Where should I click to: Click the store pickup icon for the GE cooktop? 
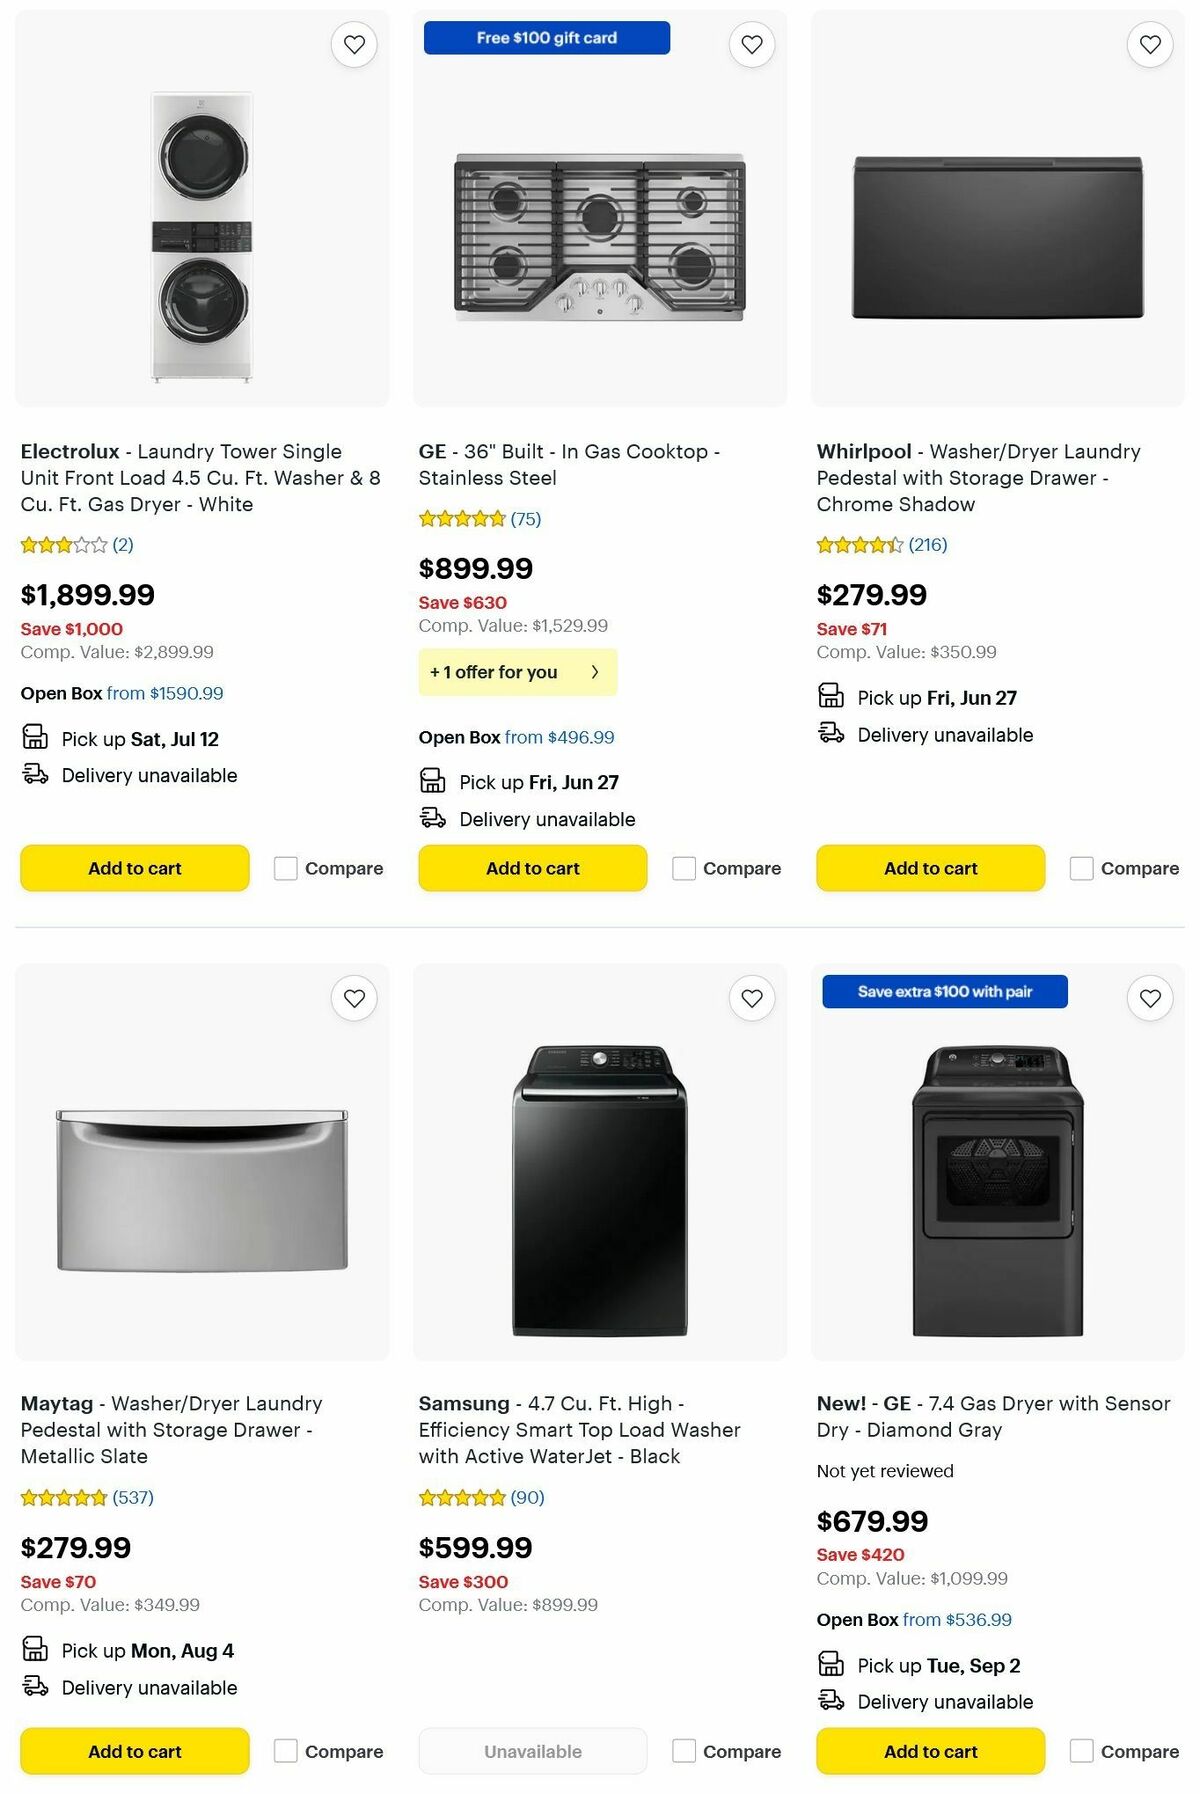coord(433,781)
